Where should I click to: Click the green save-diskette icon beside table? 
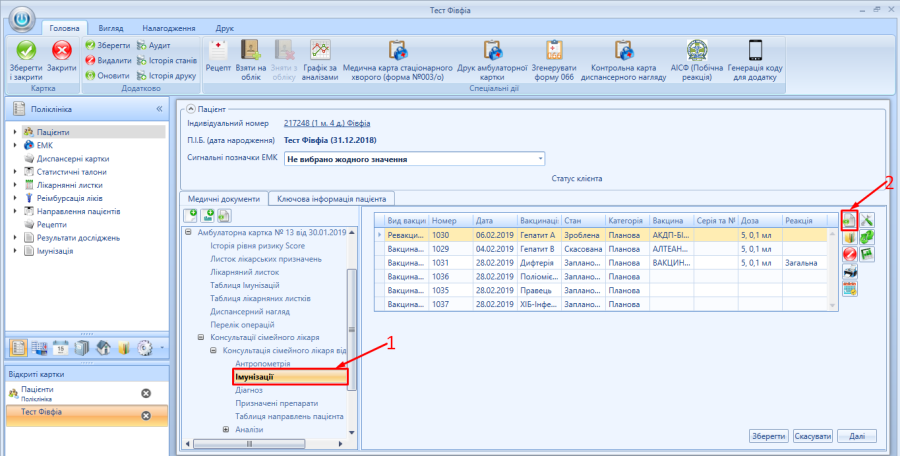click(867, 254)
